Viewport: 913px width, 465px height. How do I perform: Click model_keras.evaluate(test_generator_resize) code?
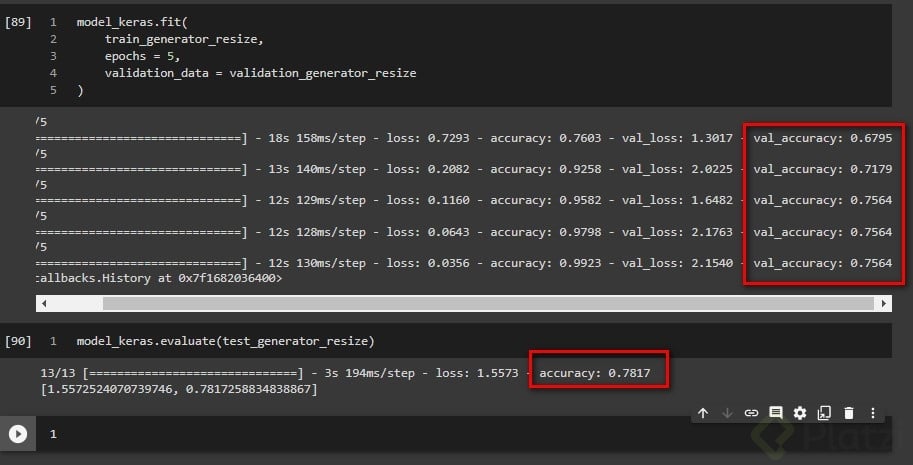click(225, 341)
